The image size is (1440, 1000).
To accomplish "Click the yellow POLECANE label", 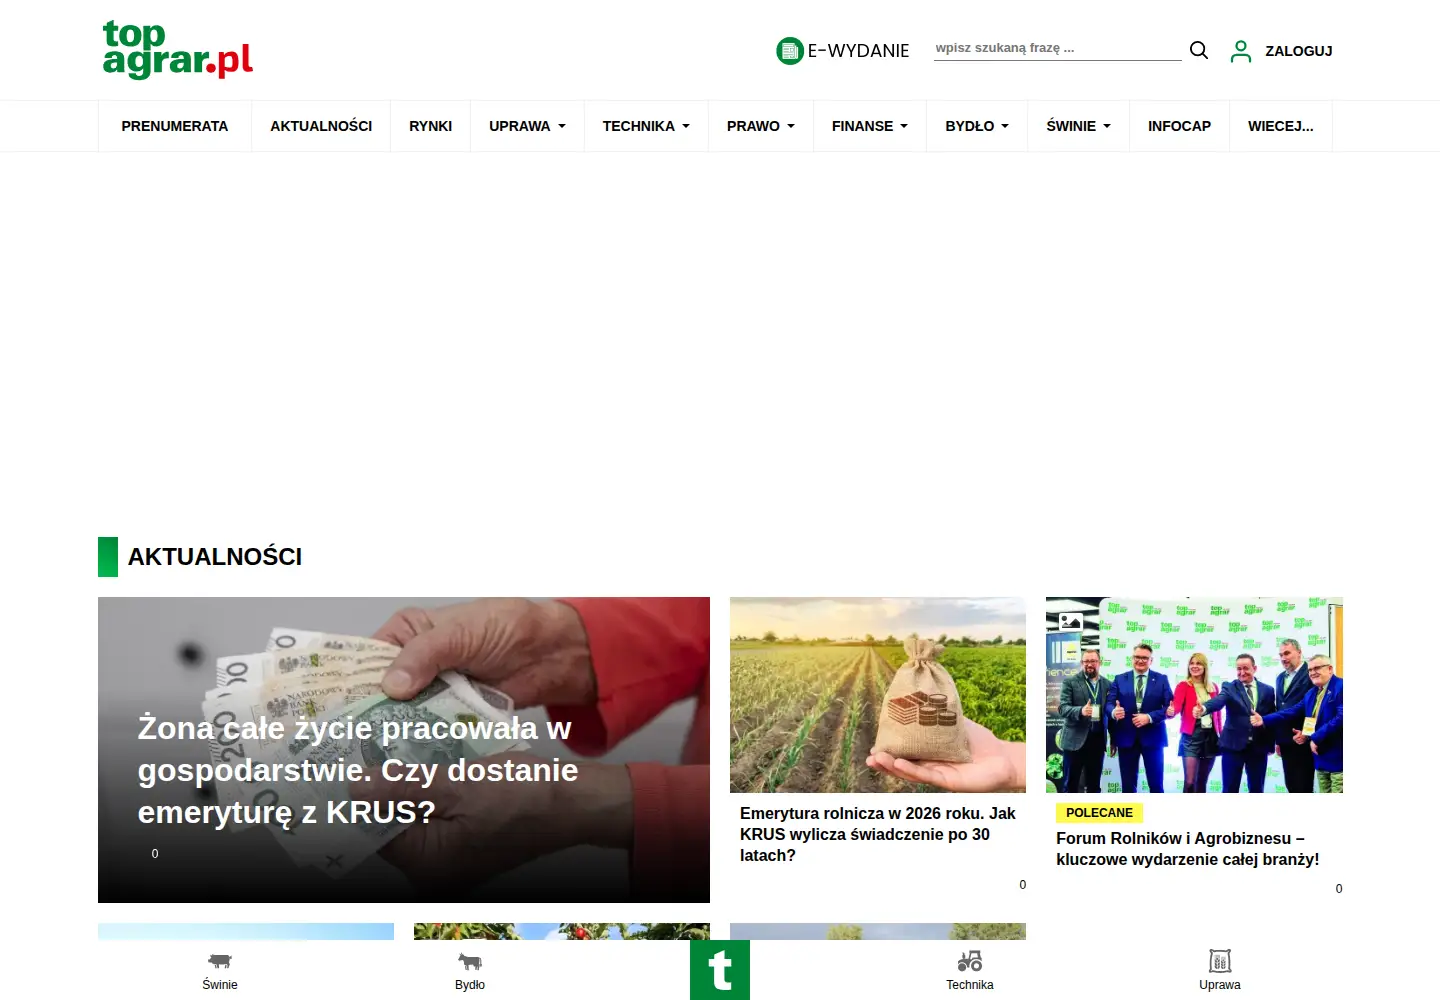I will (1099, 813).
